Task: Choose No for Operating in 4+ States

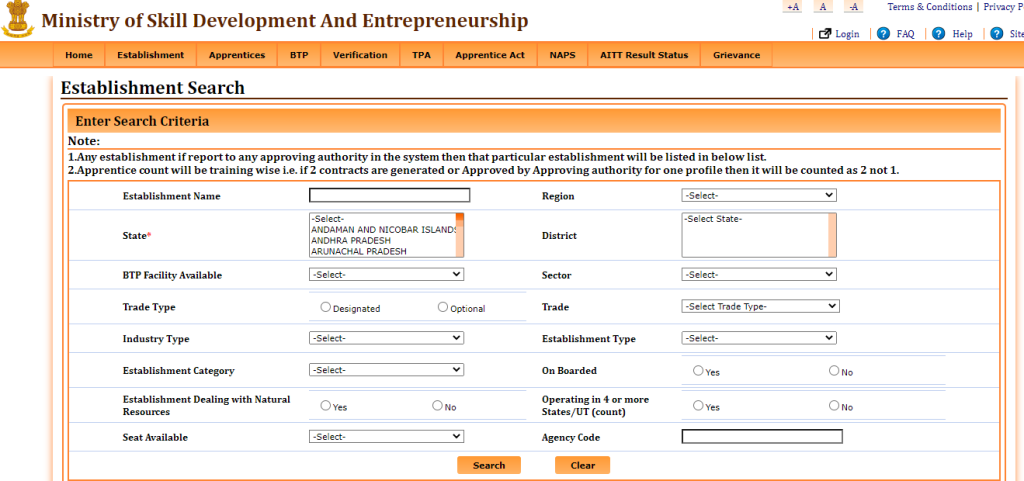Action: point(834,405)
